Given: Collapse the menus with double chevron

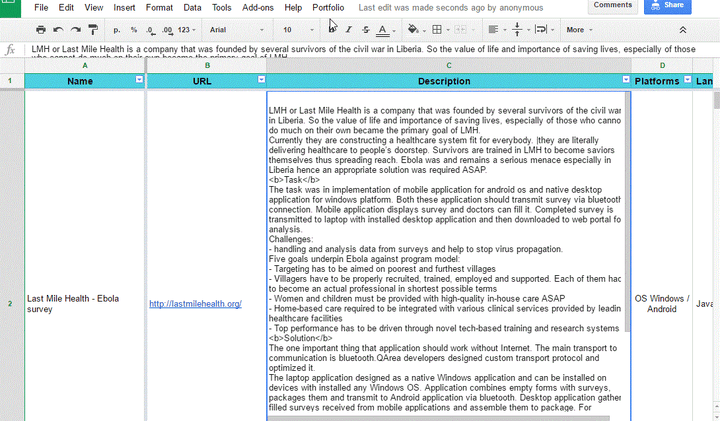Looking at the screenshot, I should (x=683, y=30).
